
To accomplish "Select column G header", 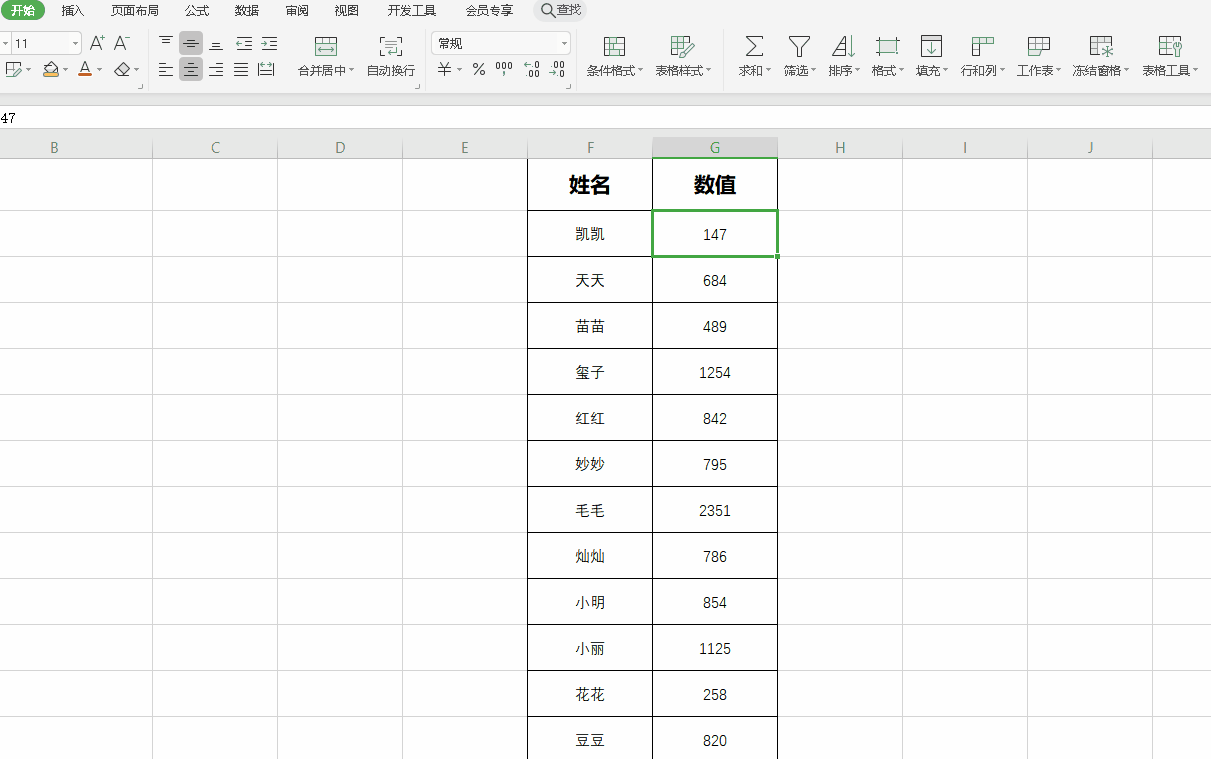I will (715, 147).
